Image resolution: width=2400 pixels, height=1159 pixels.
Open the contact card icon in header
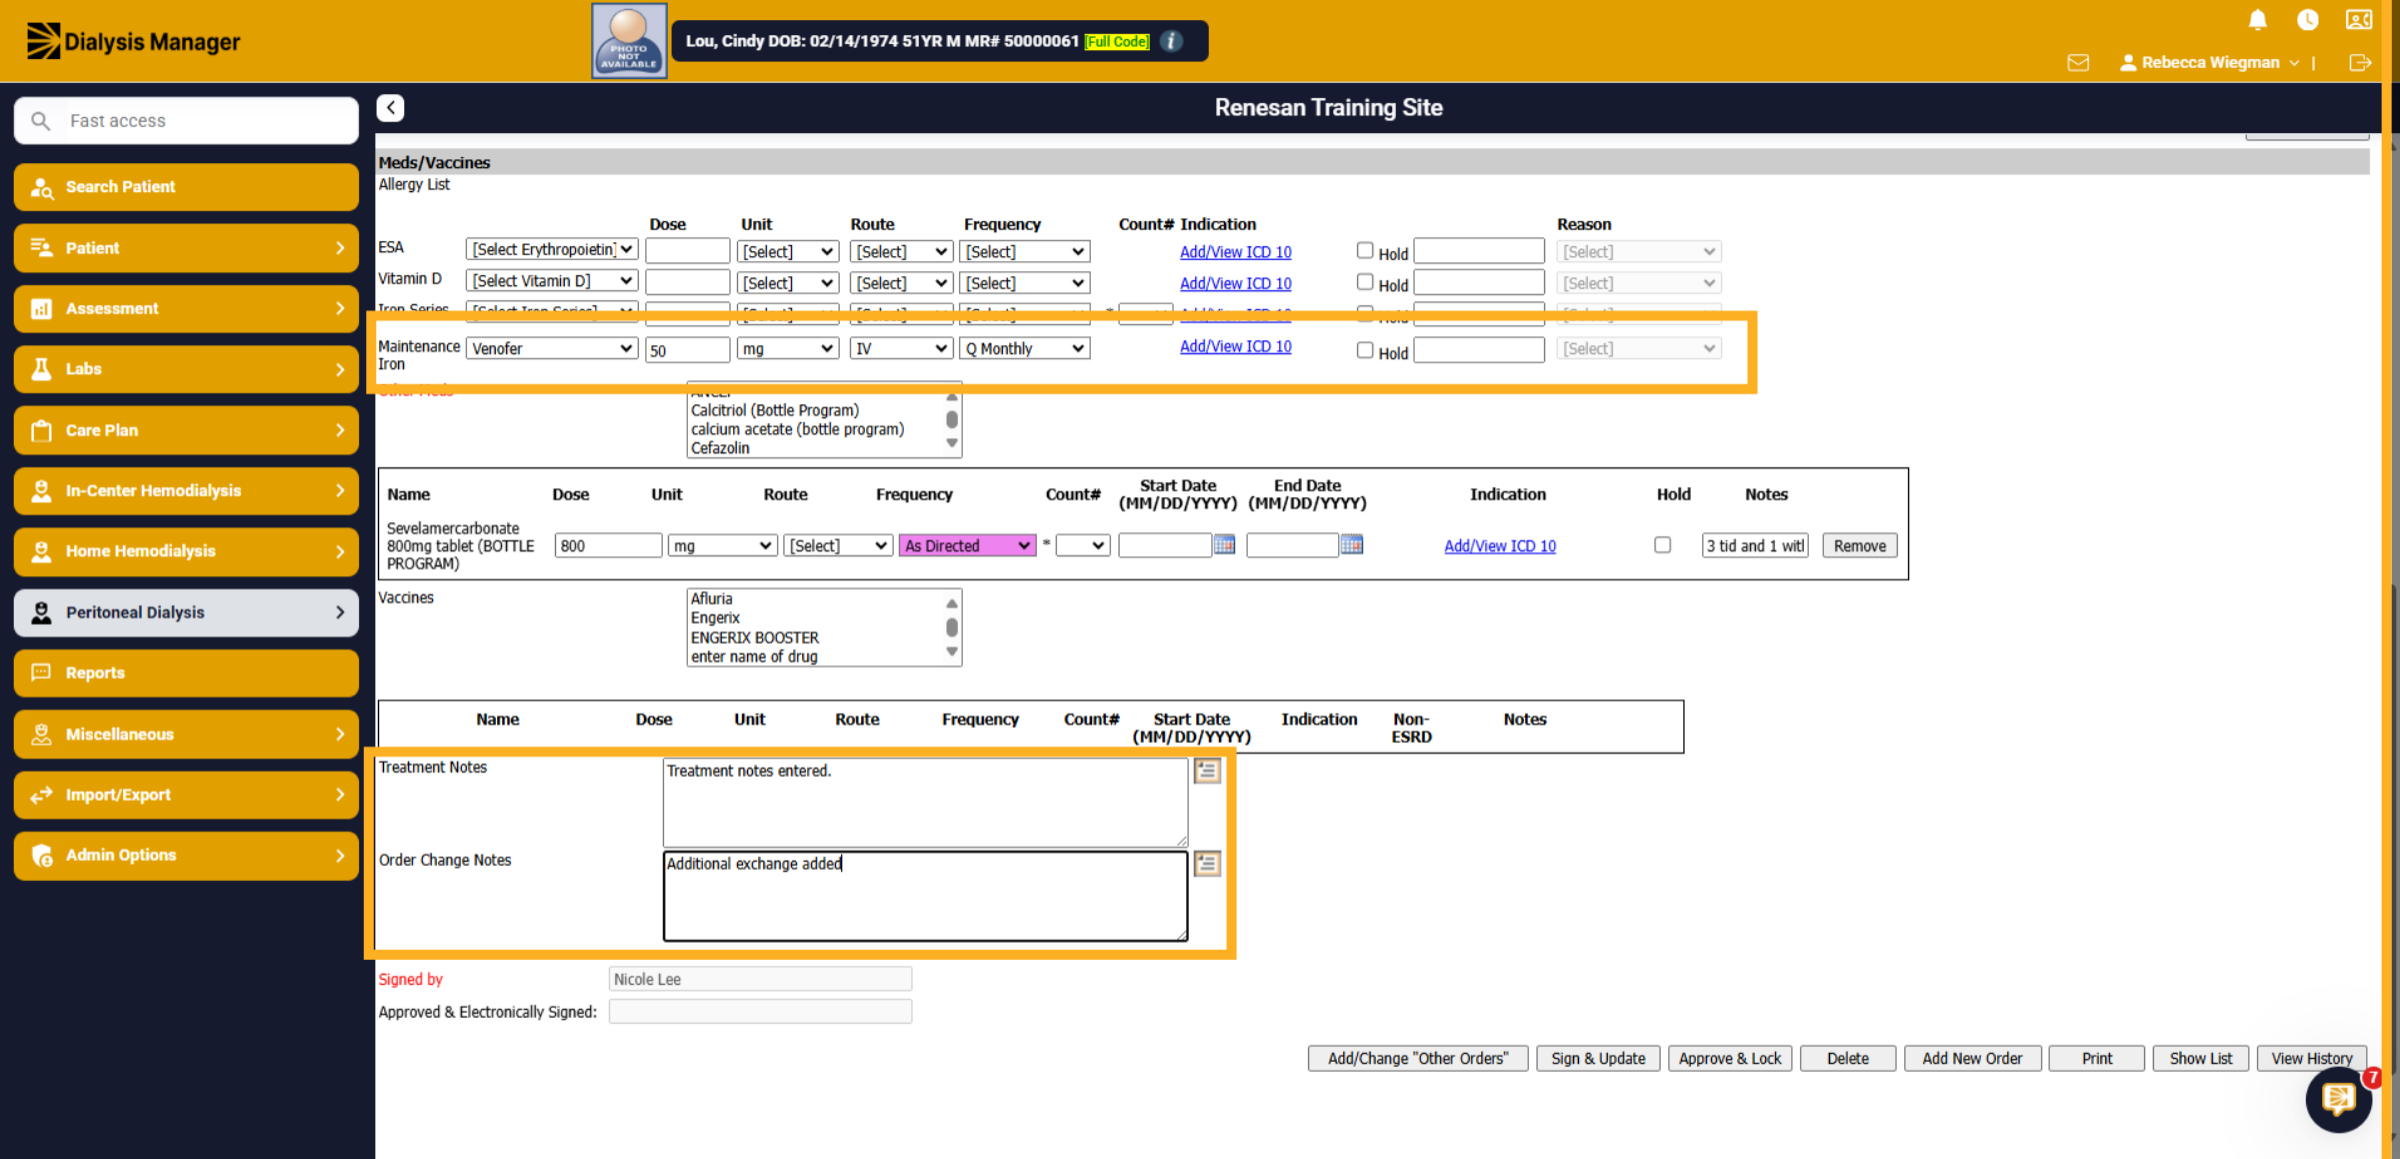point(2359,20)
